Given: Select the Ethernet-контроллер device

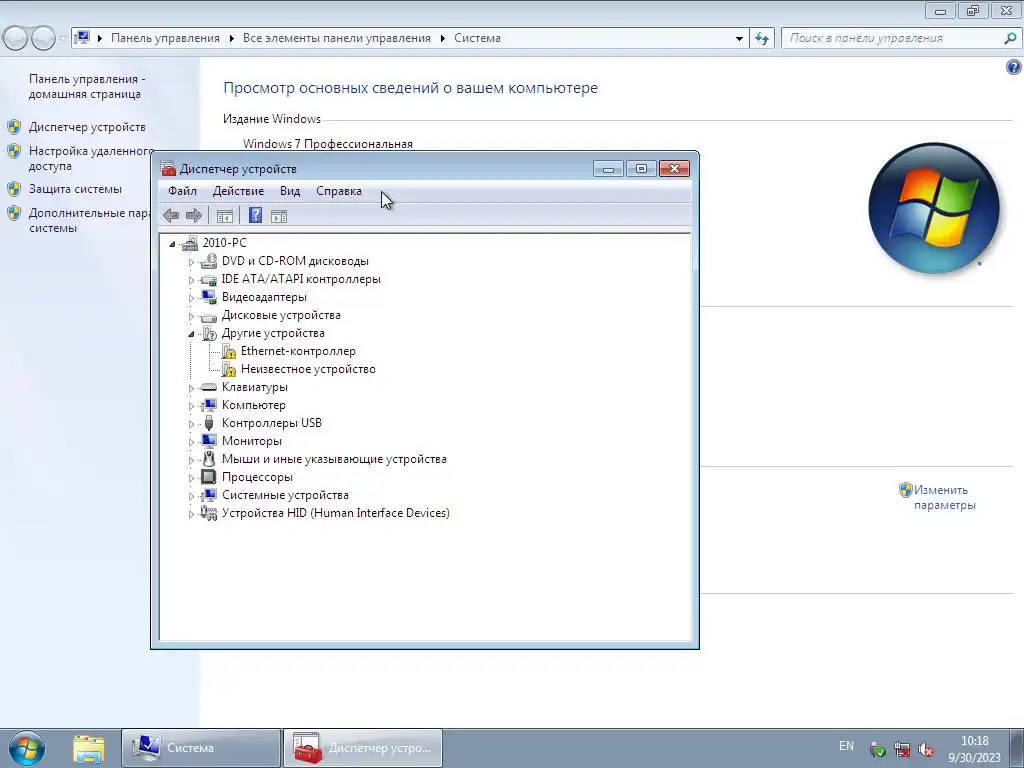Looking at the screenshot, I should pyautogui.click(x=298, y=351).
